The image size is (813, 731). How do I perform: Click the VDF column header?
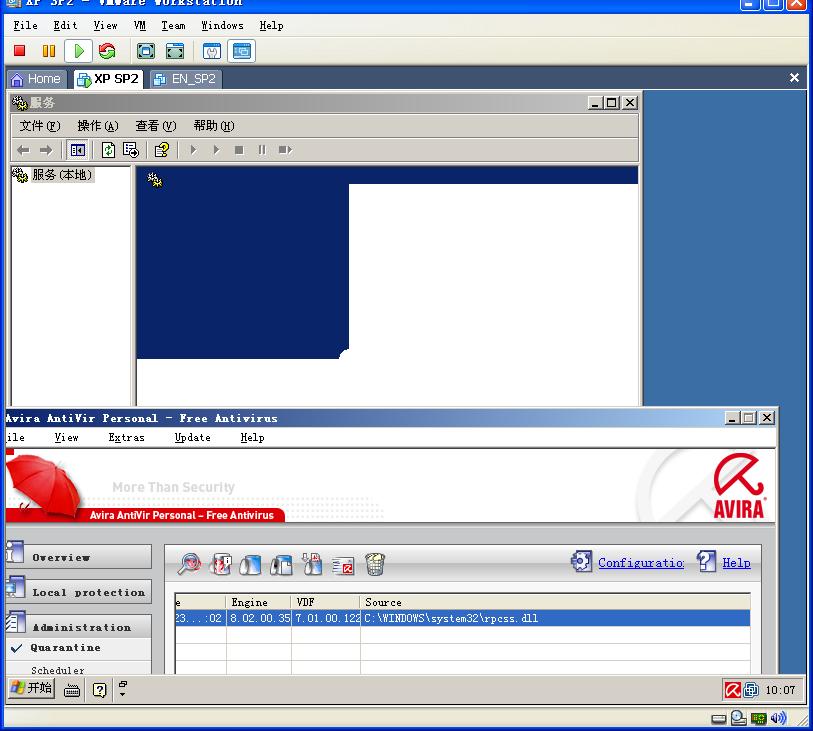[x=326, y=602]
